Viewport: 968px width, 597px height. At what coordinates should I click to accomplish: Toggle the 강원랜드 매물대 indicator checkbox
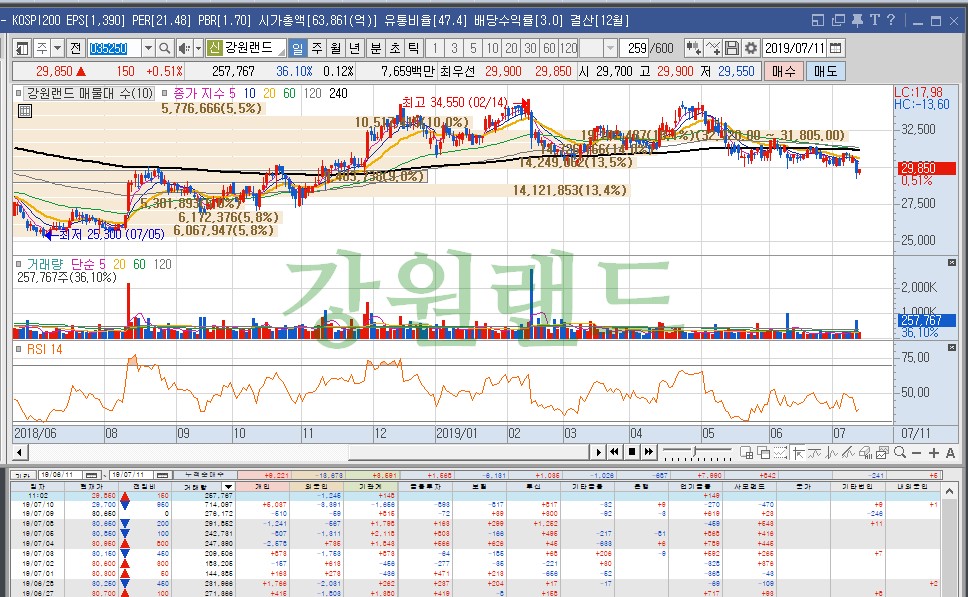pos(19,94)
